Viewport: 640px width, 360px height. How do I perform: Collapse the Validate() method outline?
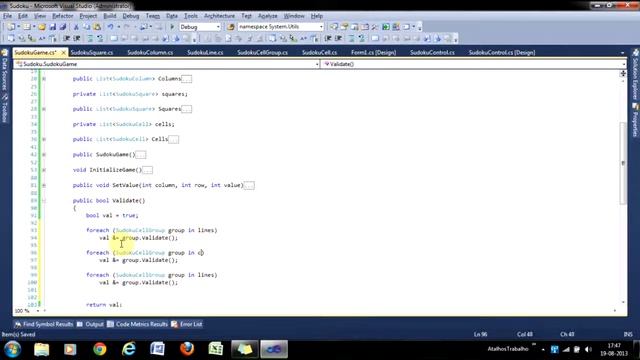click(44, 200)
